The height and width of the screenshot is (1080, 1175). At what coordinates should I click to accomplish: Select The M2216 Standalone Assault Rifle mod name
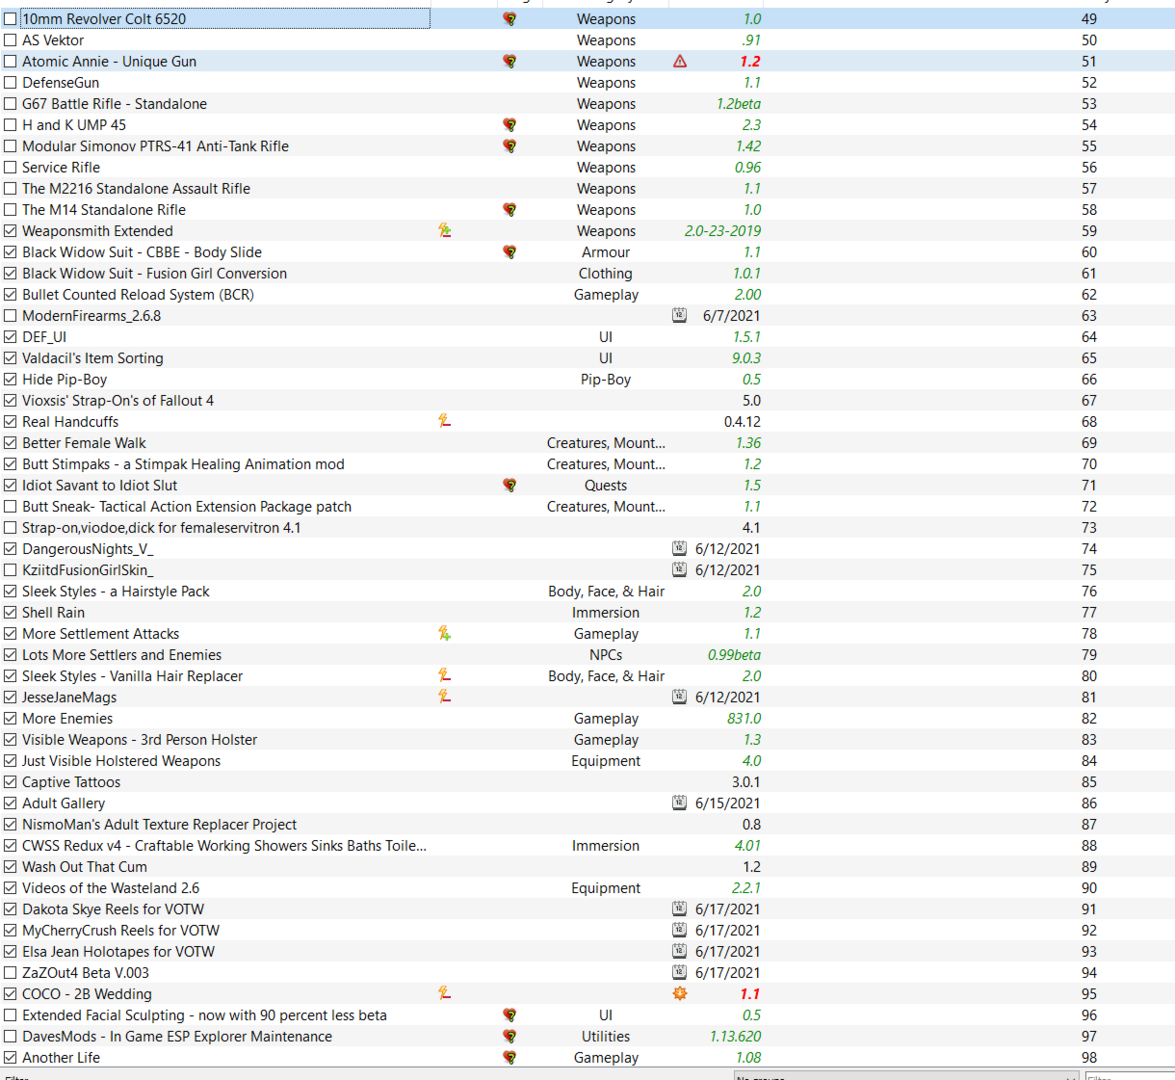click(136, 189)
